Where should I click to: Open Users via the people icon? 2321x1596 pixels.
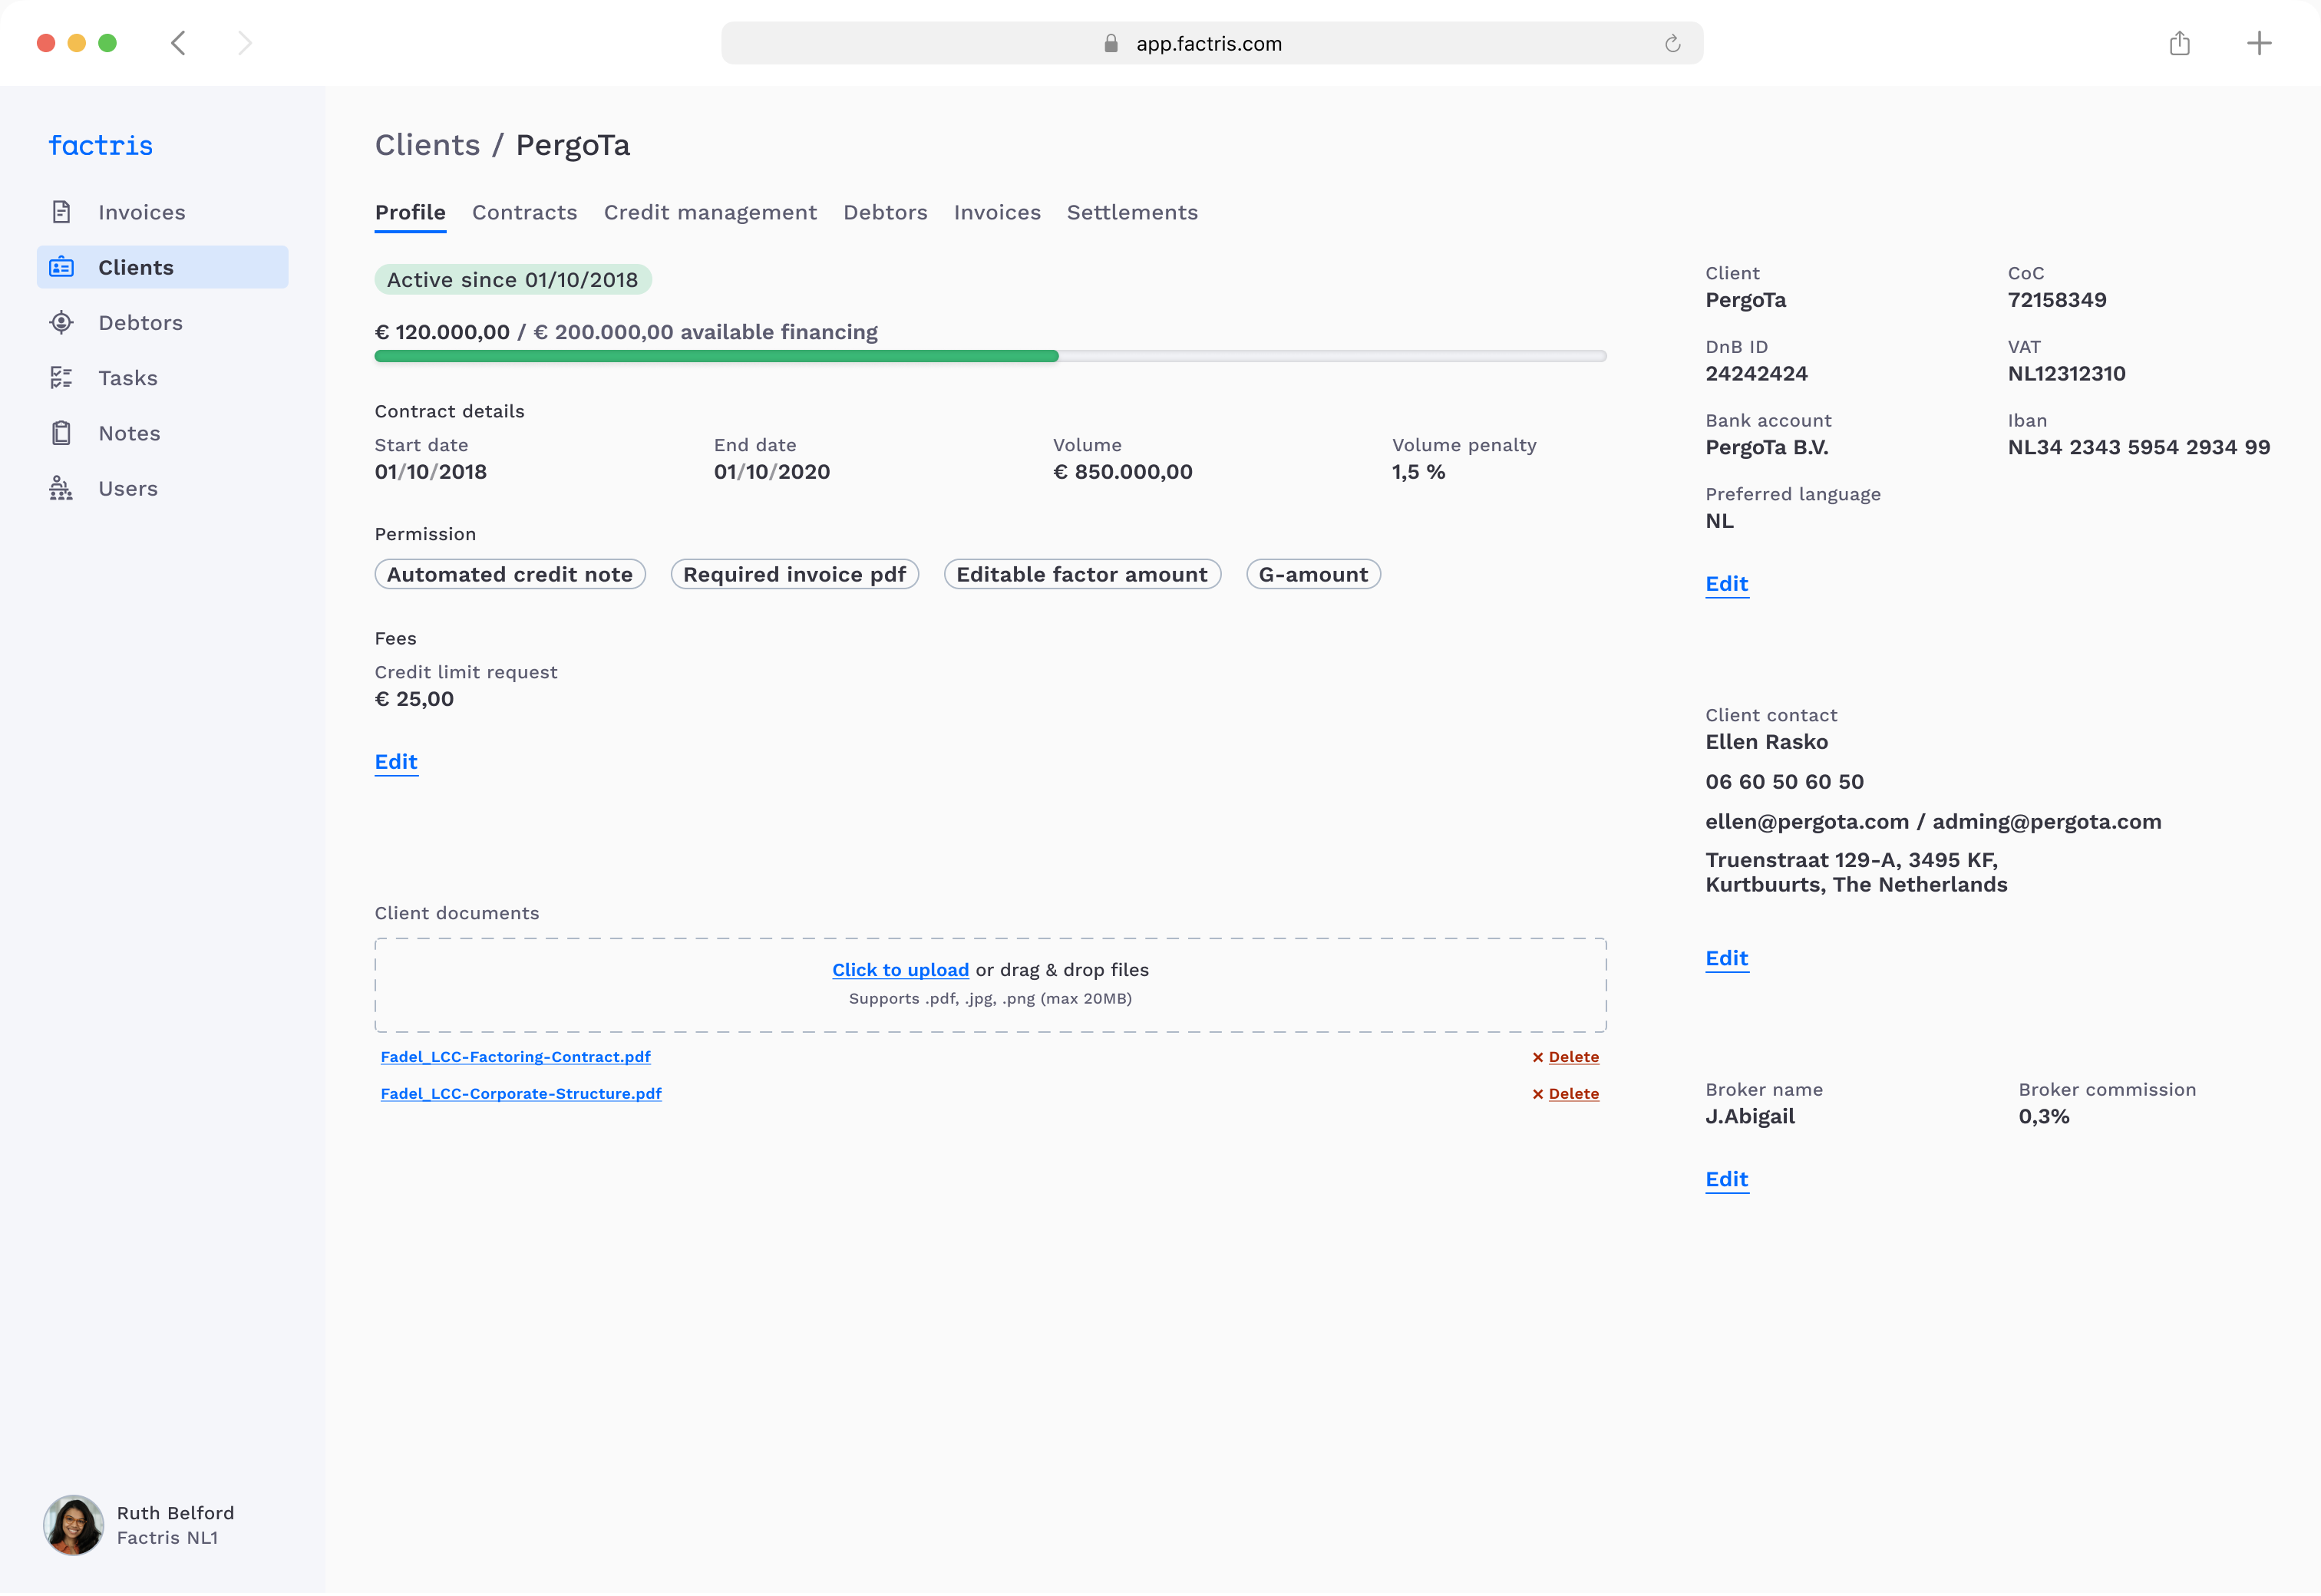pos(62,488)
